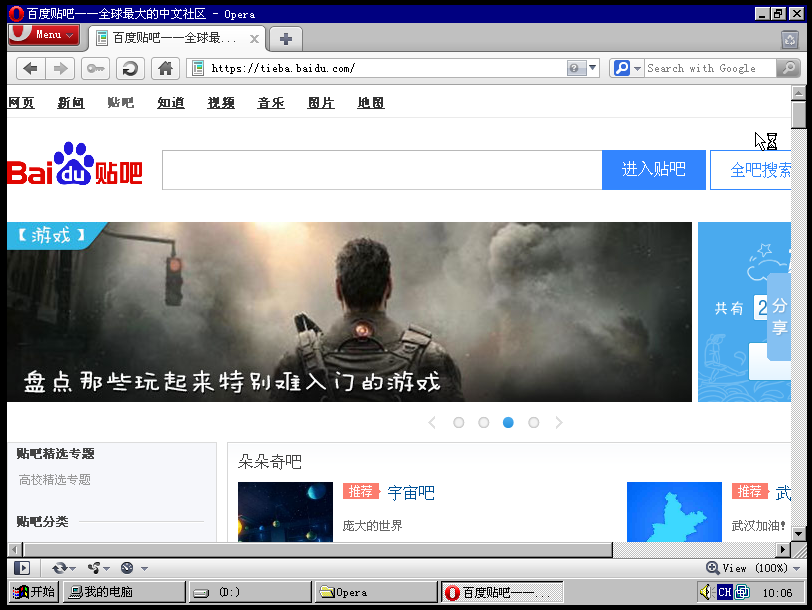Image resolution: width=812 pixels, height=610 pixels.
Task: Go forward using the Forward arrow button
Action: [61, 68]
